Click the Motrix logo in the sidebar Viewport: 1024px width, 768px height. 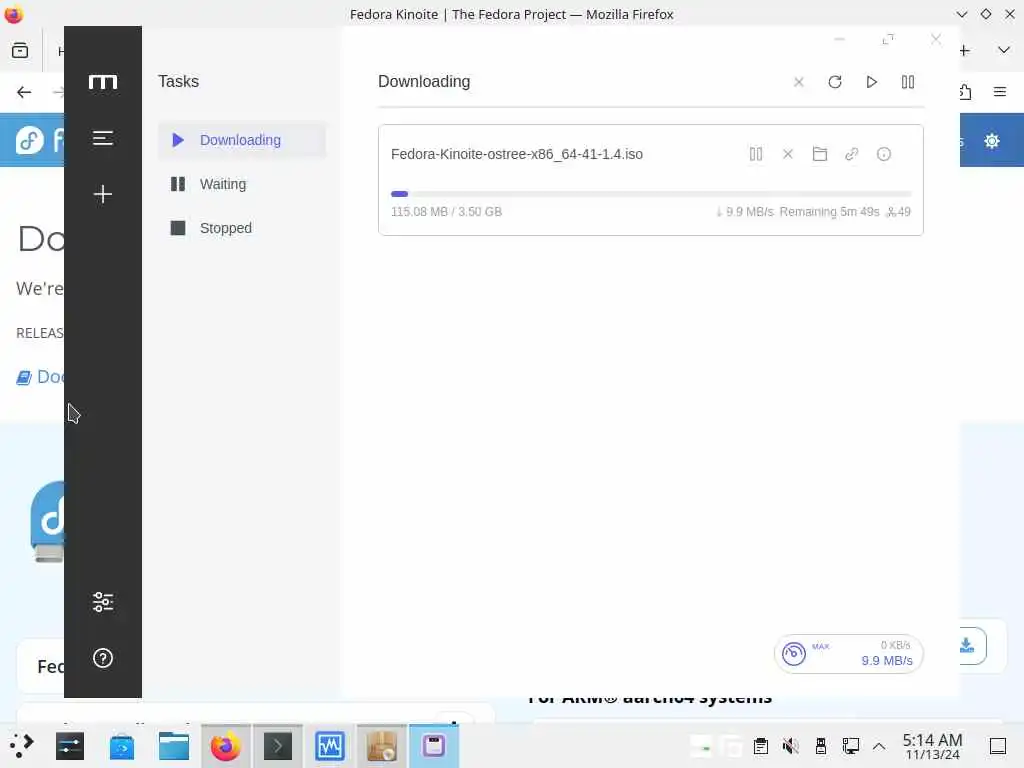click(x=103, y=82)
